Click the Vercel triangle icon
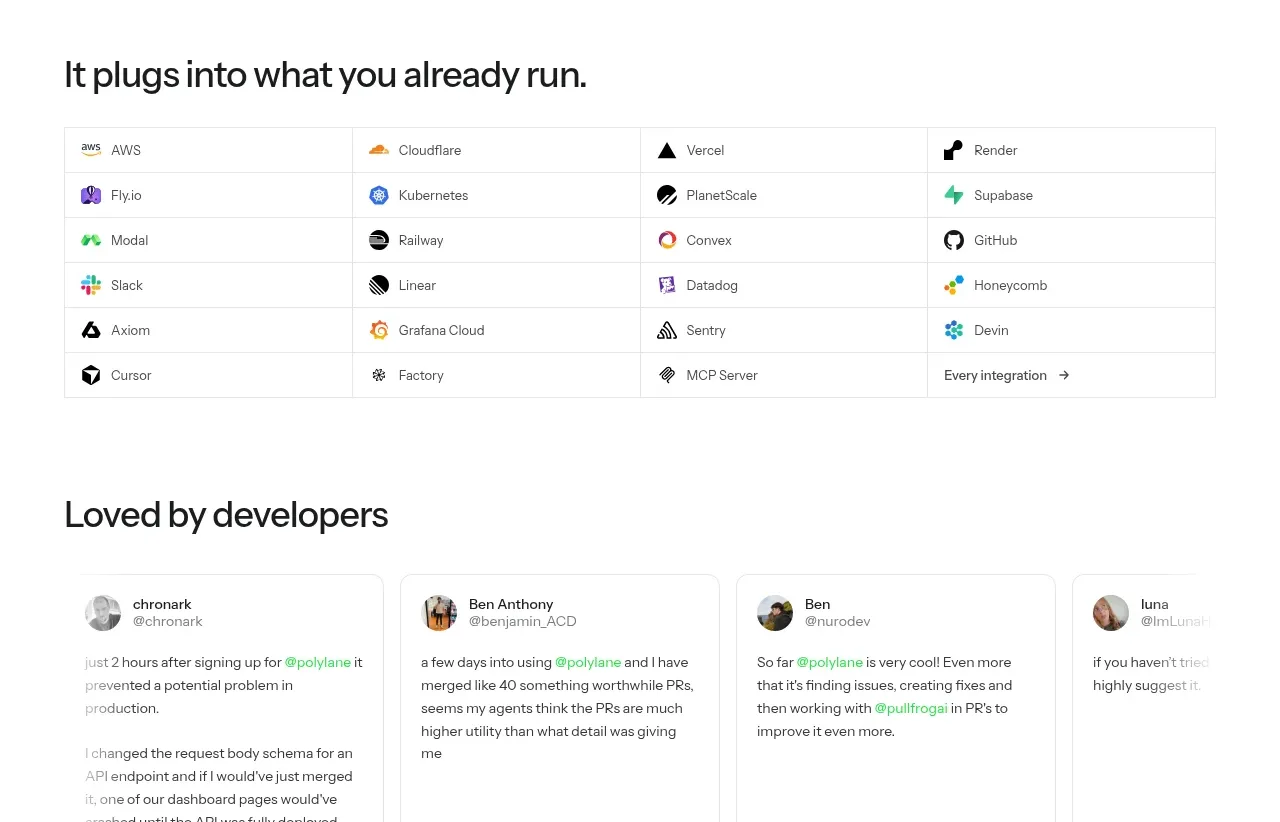This screenshot has width=1280, height=822. 667,151
